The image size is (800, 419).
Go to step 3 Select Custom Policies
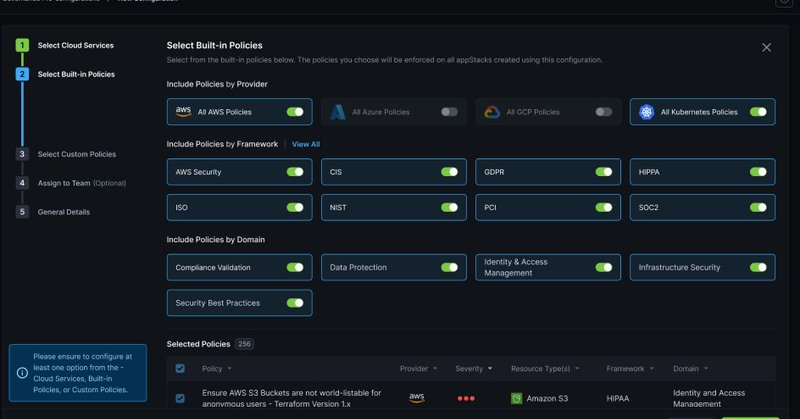pyautogui.click(x=66, y=154)
